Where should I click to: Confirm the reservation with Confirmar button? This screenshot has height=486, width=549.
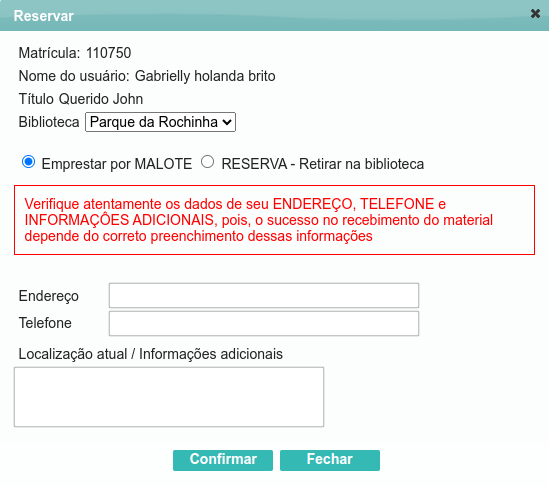point(223,460)
